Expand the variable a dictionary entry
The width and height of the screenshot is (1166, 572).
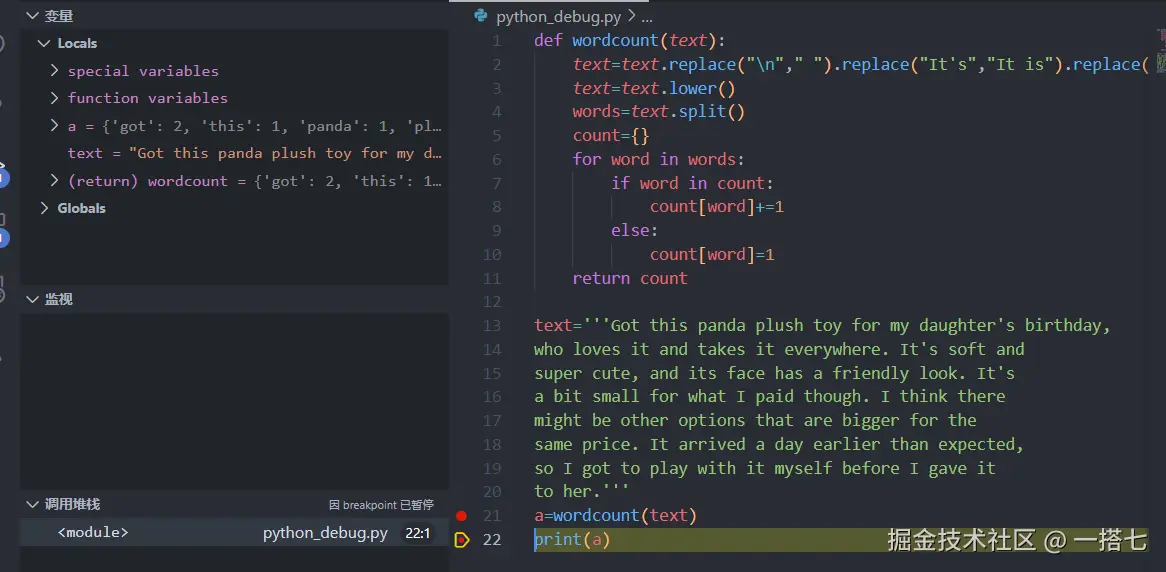pyautogui.click(x=54, y=126)
